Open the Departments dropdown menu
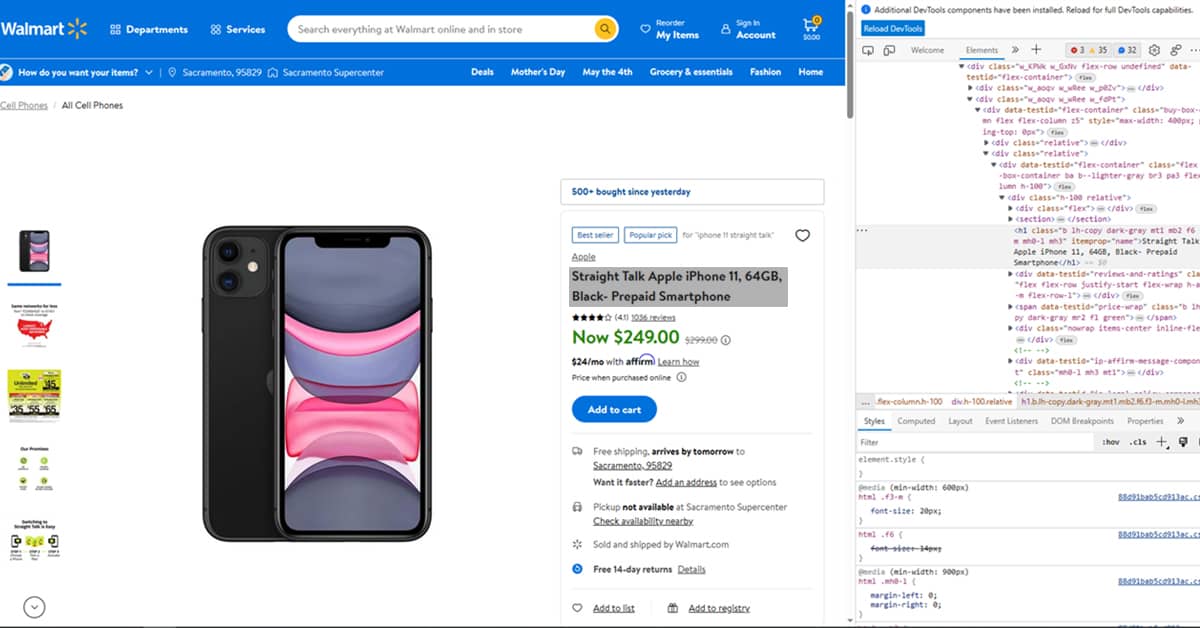Viewport: 1200px width, 628px height. [x=149, y=29]
